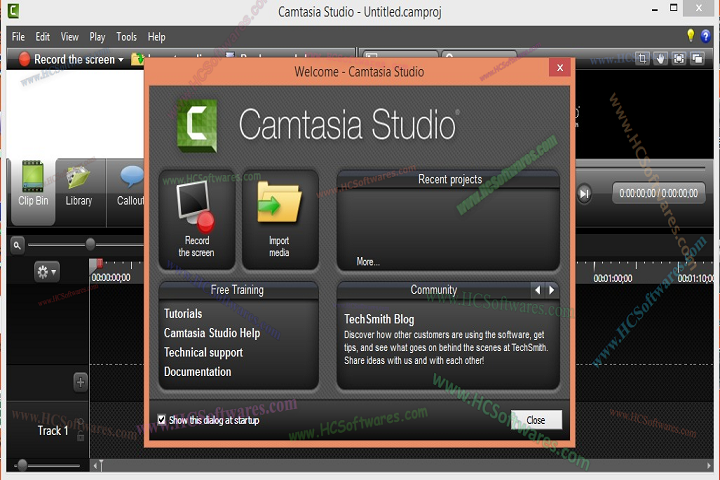Click the skip-to-next playback button
The width and height of the screenshot is (720, 480).
point(584,193)
